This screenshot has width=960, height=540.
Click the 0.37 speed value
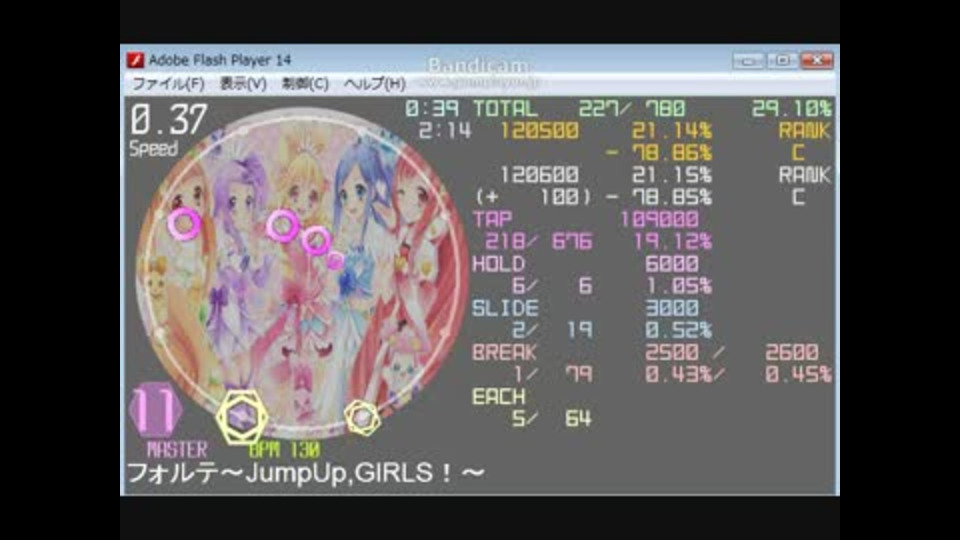pyautogui.click(x=168, y=119)
